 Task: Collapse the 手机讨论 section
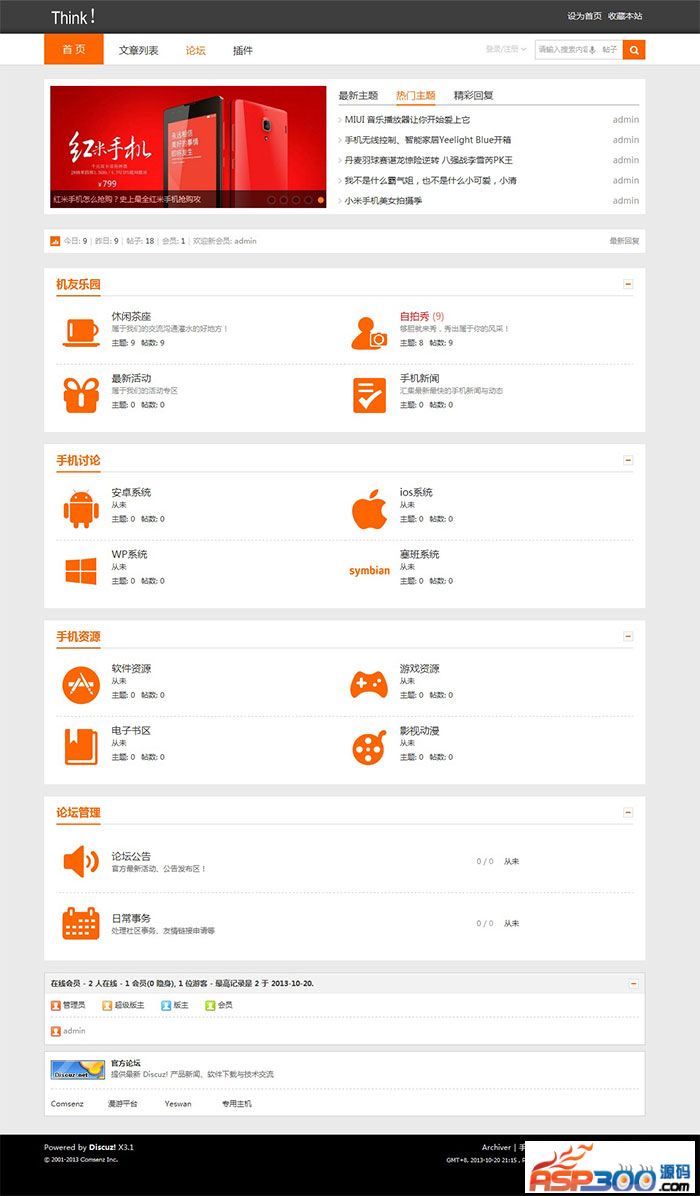pyautogui.click(x=628, y=460)
